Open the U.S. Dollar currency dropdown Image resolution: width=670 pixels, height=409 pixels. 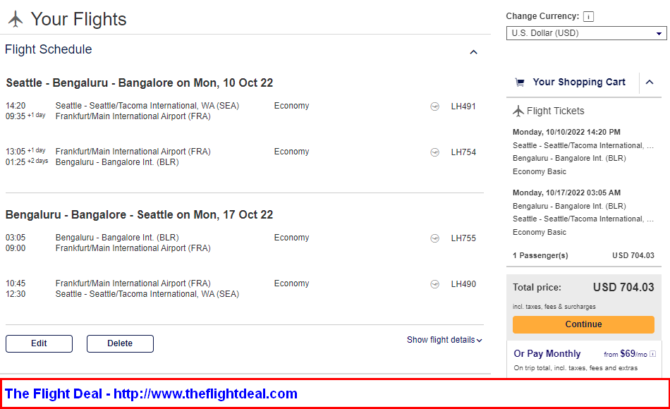586,33
